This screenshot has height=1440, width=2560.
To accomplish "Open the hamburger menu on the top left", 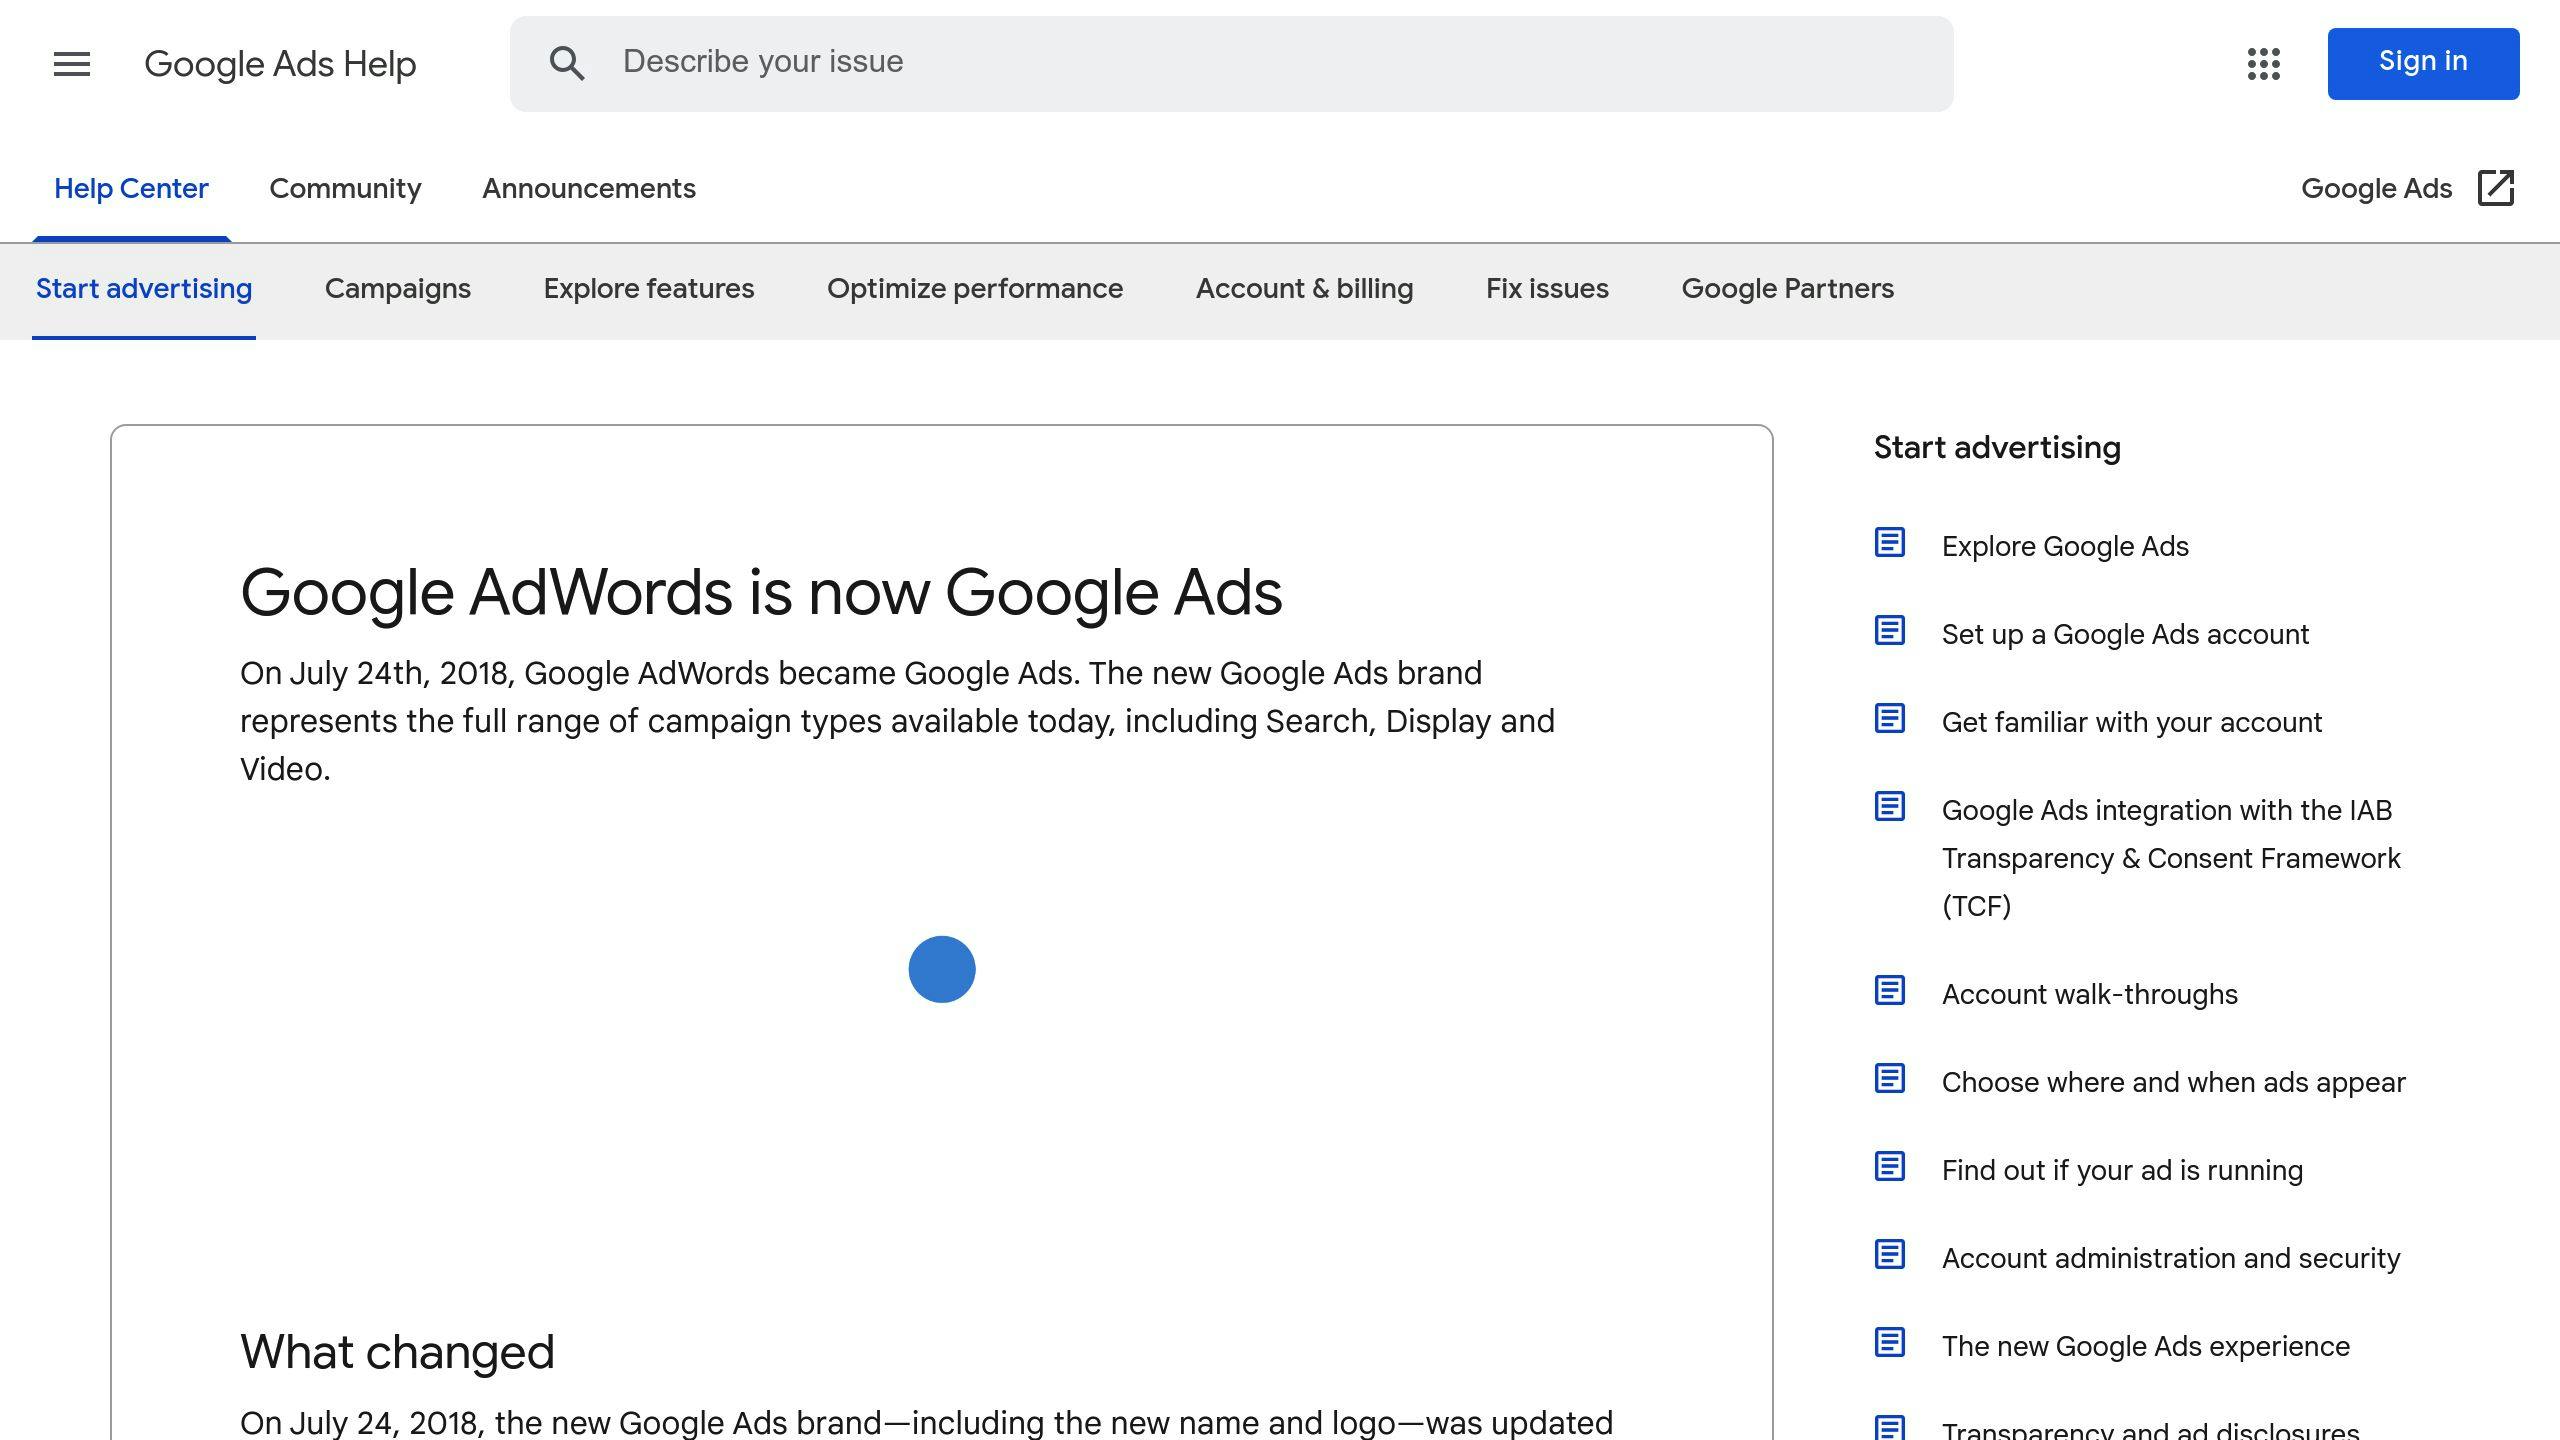I will [72, 63].
